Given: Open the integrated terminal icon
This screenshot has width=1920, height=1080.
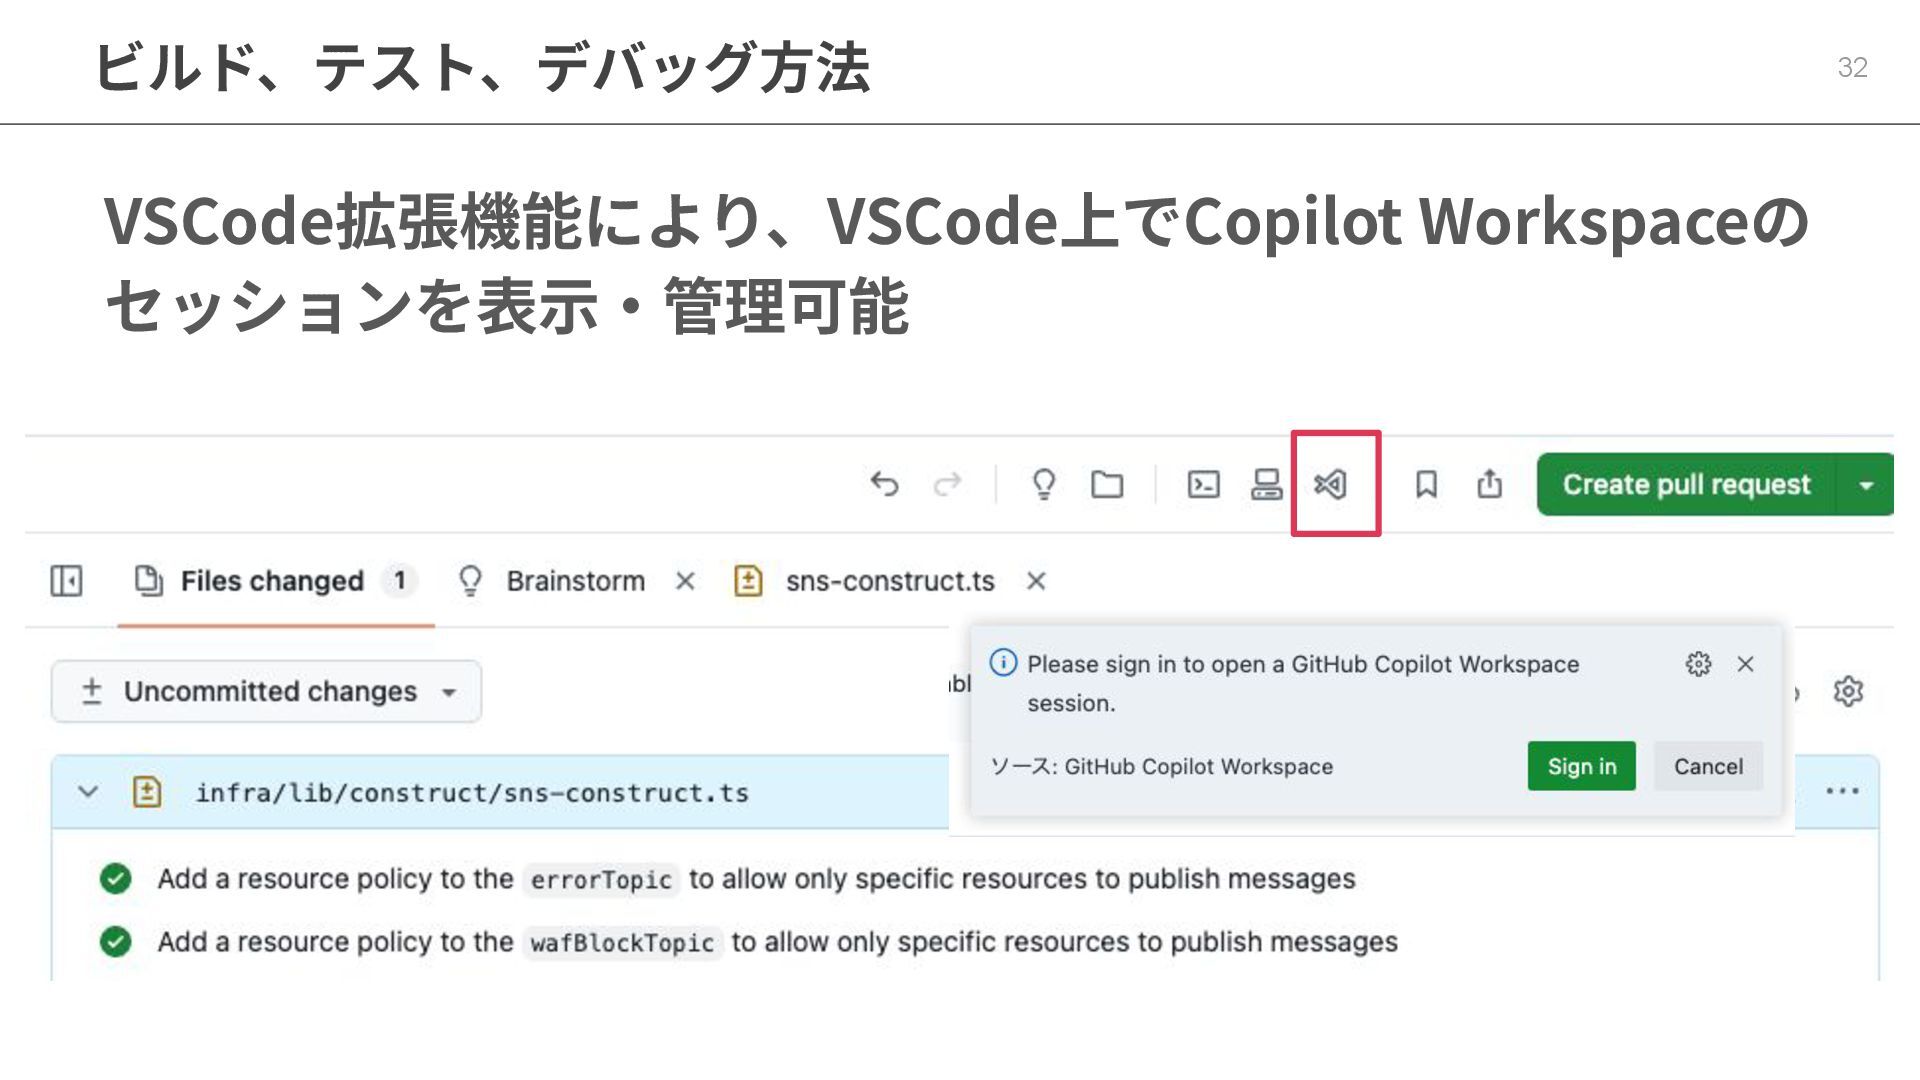Looking at the screenshot, I should point(1203,485).
